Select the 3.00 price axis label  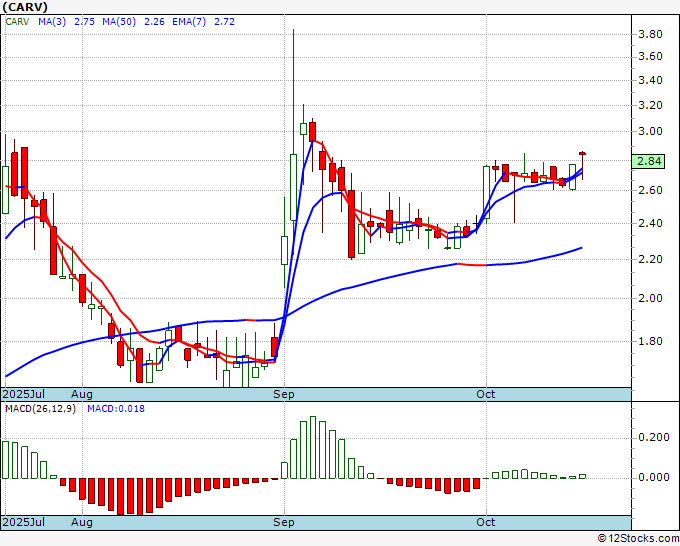650,131
